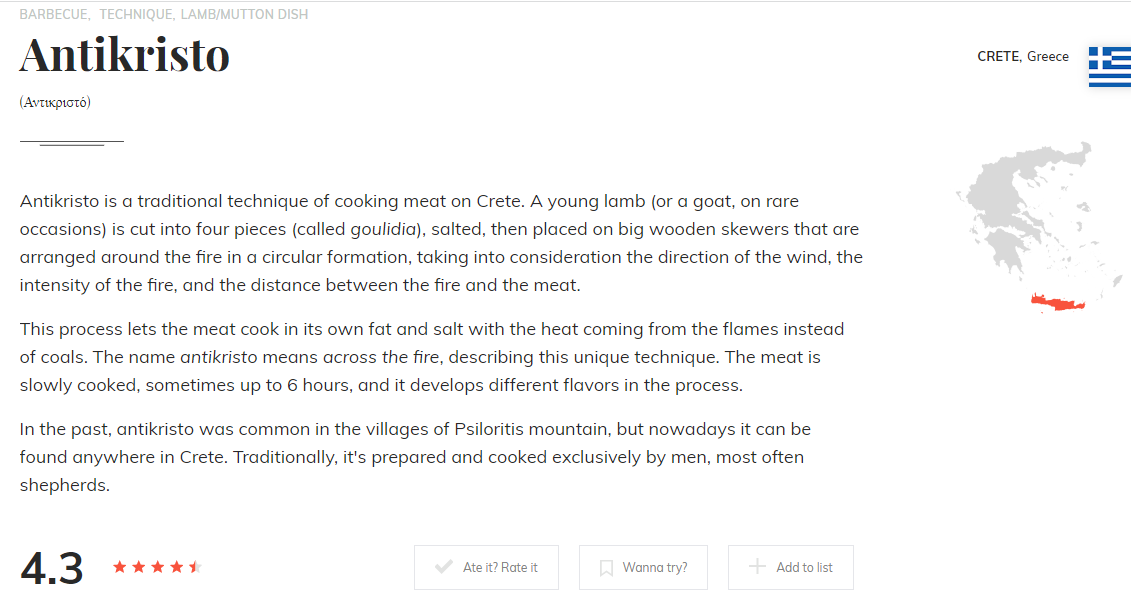Click the plus icon beside Add to list
The image size is (1131, 607).
click(758, 567)
